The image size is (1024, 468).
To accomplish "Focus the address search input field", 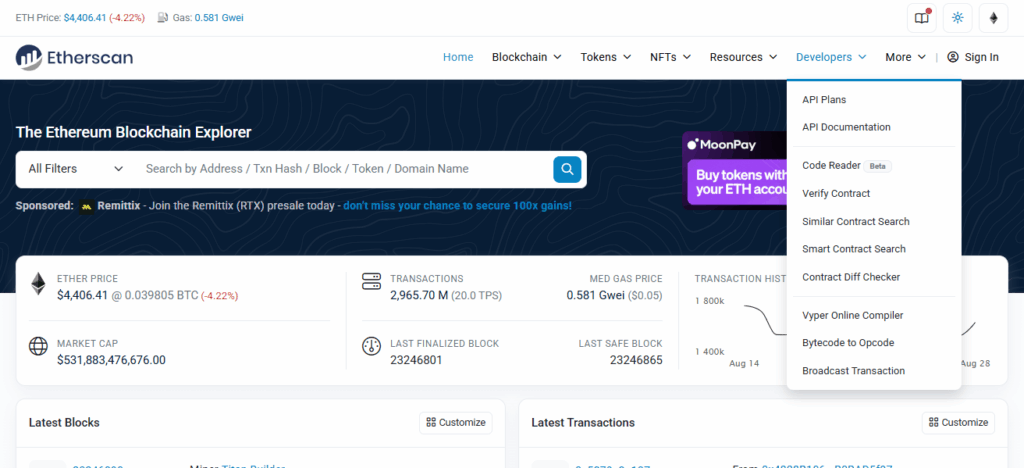I will coord(343,169).
